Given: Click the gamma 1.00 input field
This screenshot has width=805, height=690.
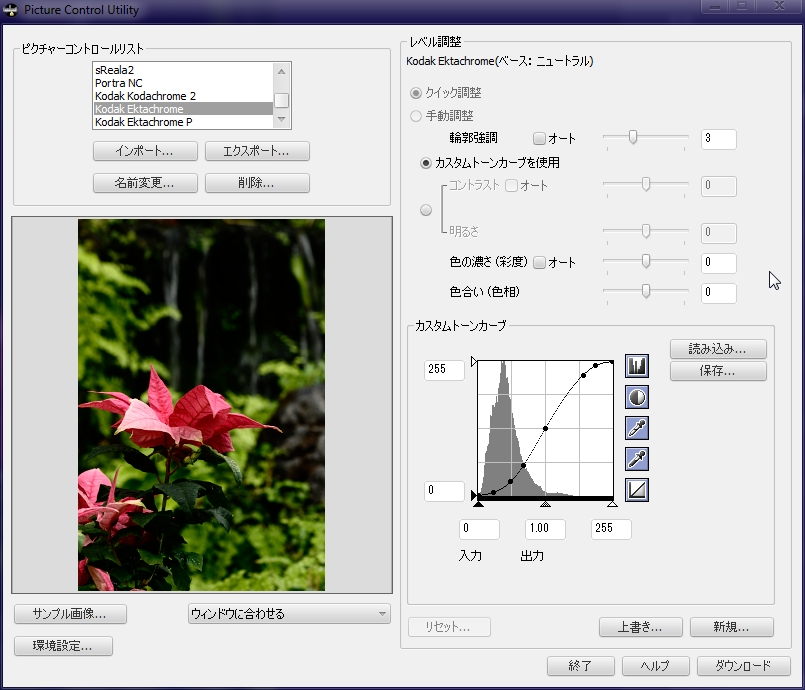Looking at the screenshot, I should [x=545, y=529].
